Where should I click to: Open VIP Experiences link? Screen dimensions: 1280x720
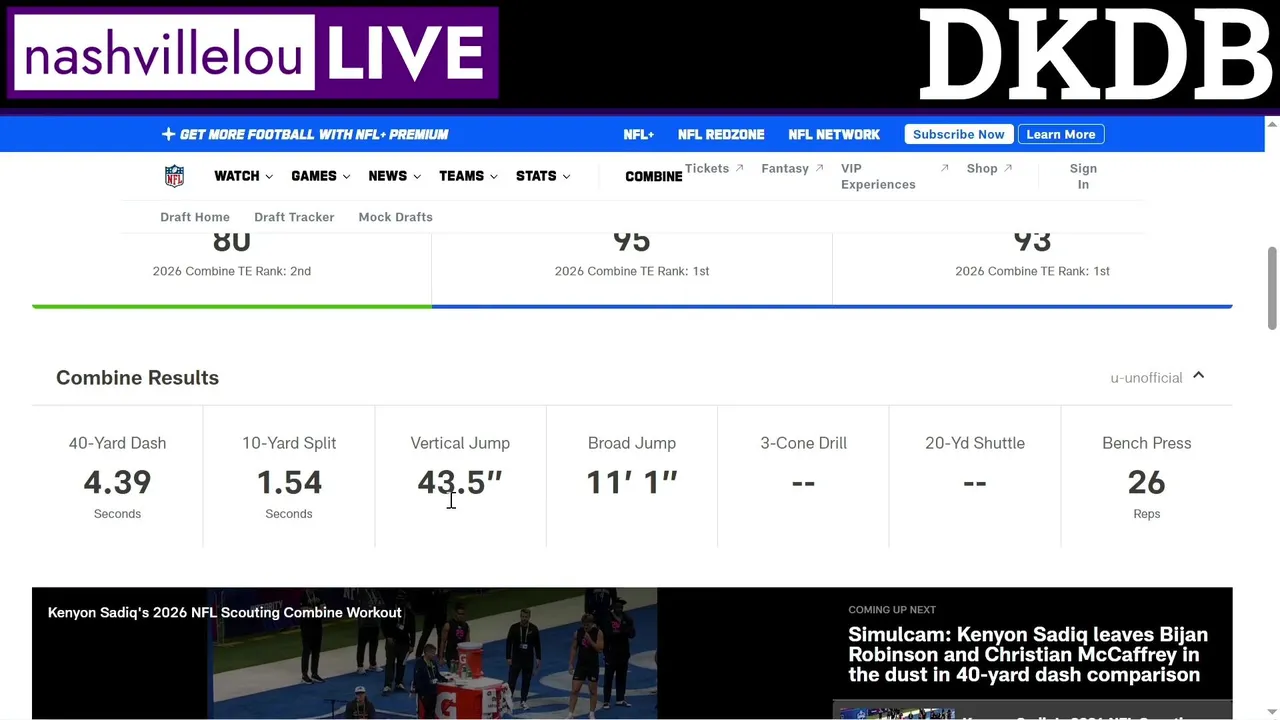tap(894, 176)
